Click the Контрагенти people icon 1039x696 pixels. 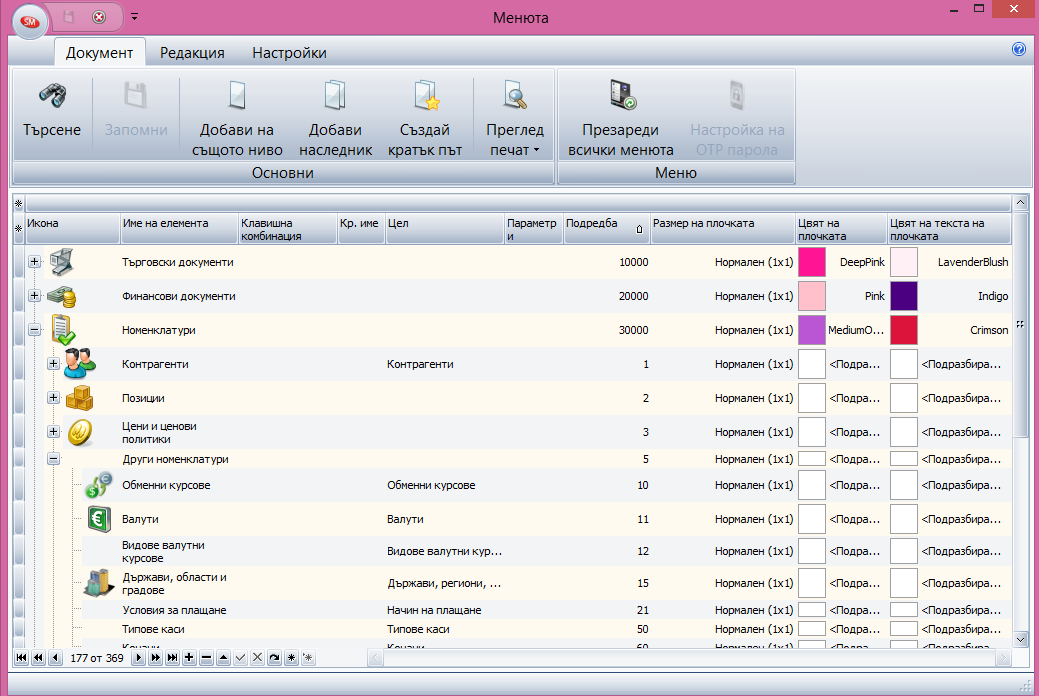coord(80,363)
